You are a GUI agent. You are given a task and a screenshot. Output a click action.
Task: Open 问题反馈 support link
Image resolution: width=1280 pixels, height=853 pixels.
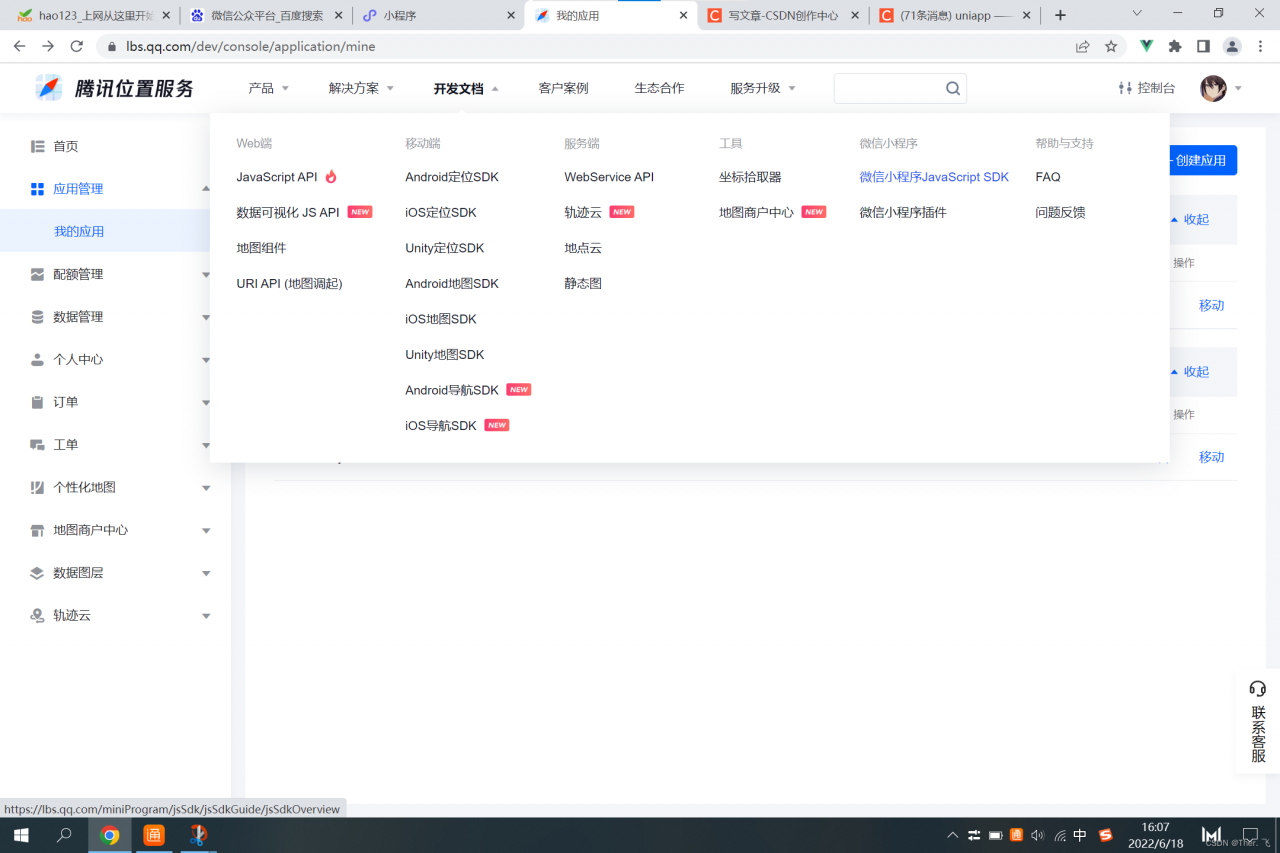pyautogui.click(x=1060, y=212)
